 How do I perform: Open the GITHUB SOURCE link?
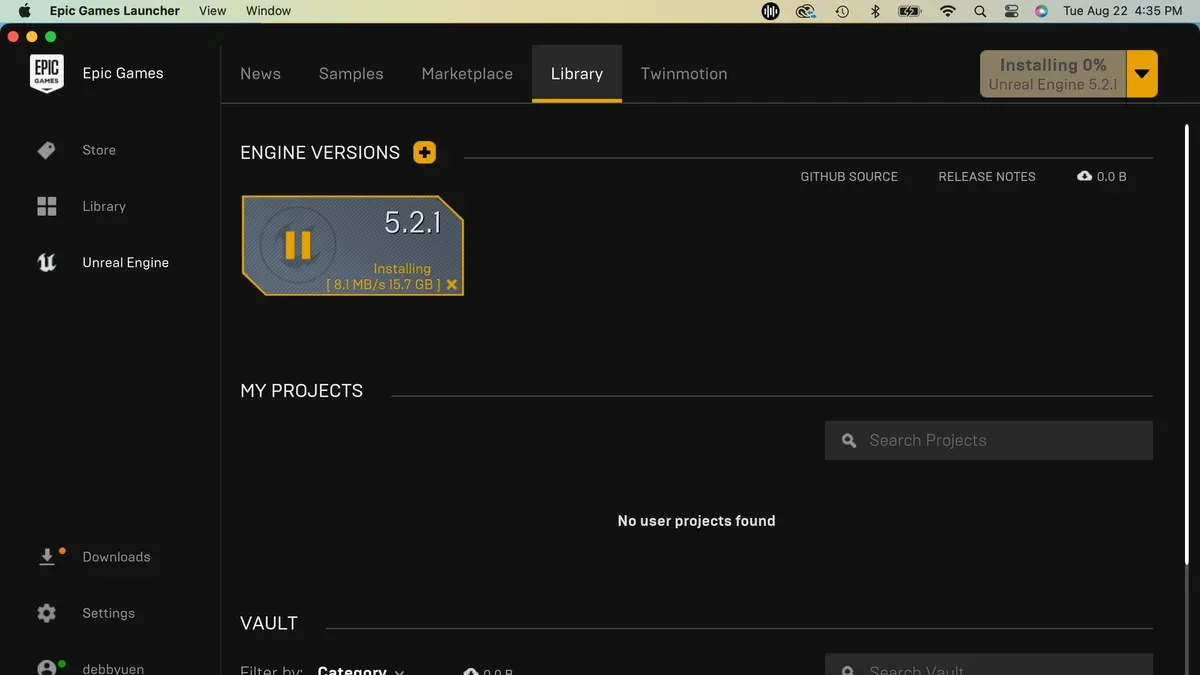tap(849, 176)
